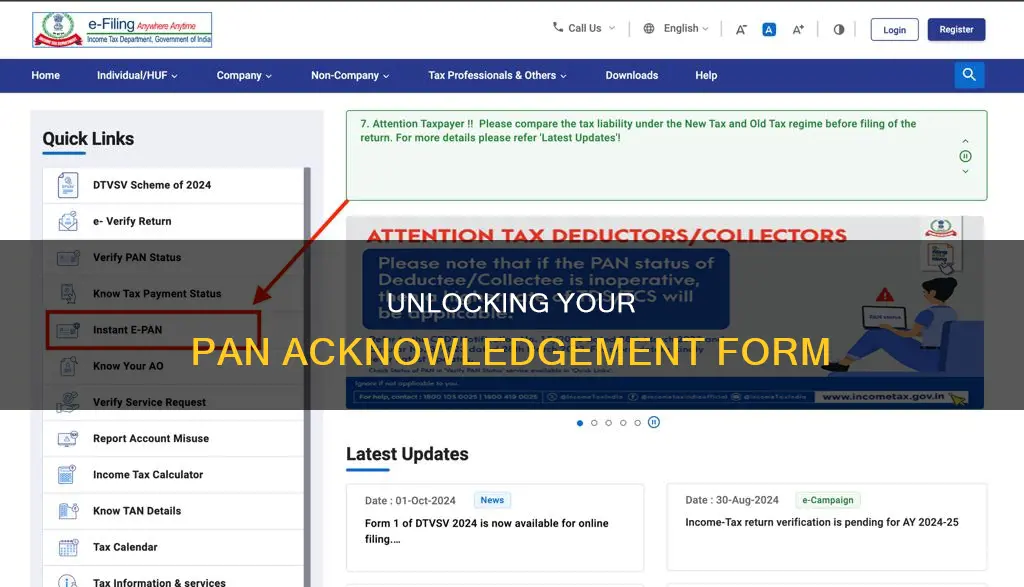The image size is (1024, 587).
Task: Open the Help menu item
Action: 706,76
